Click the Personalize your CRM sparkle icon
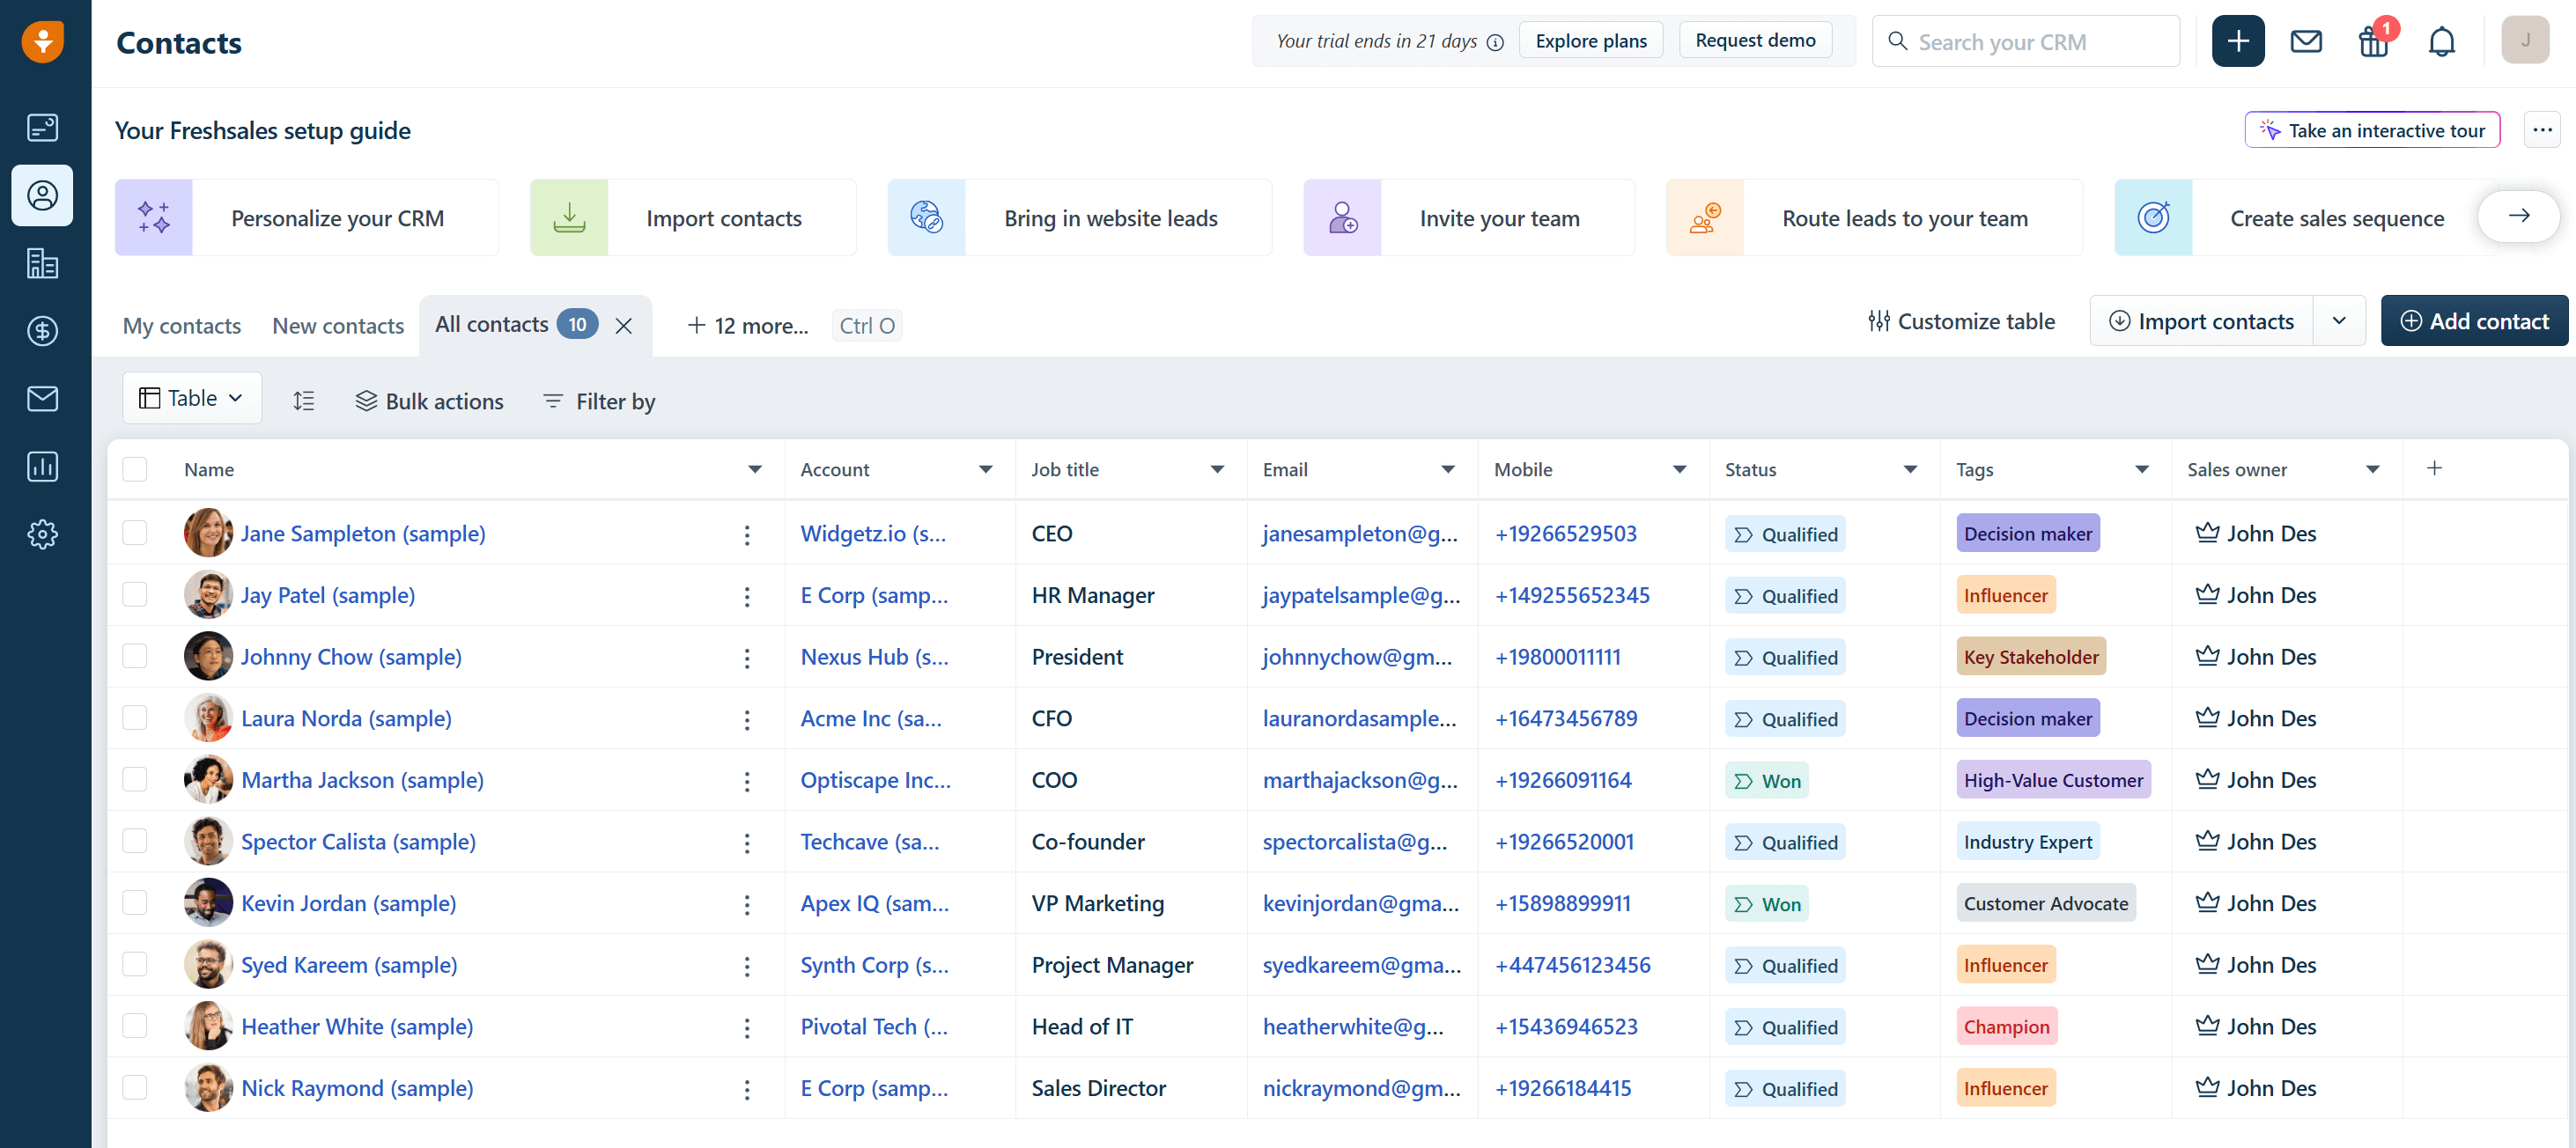Image resolution: width=2576 pixels, height=1148 pixels. [x=154, y=217]
